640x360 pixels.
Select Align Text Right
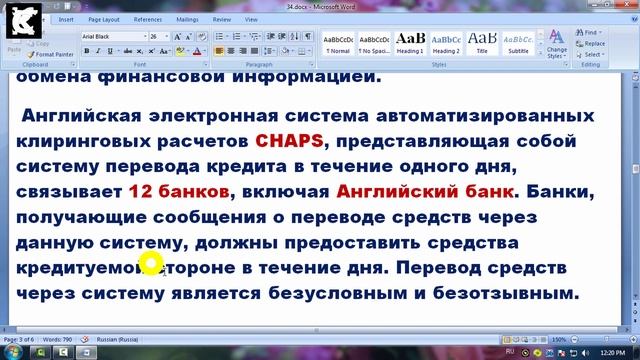point(243,51)
